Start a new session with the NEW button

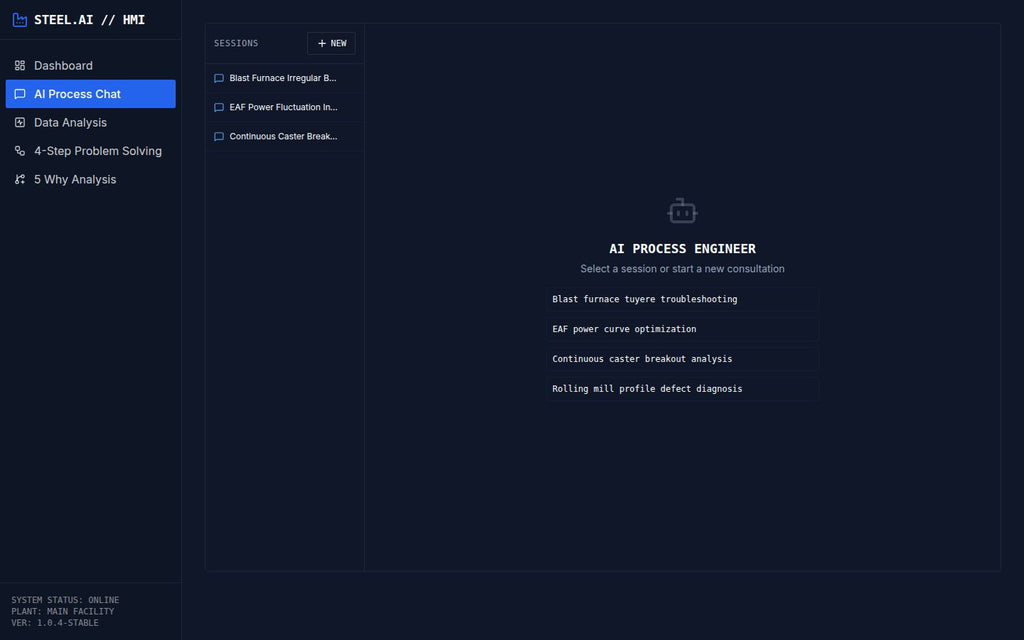click(x=331, y=43)
